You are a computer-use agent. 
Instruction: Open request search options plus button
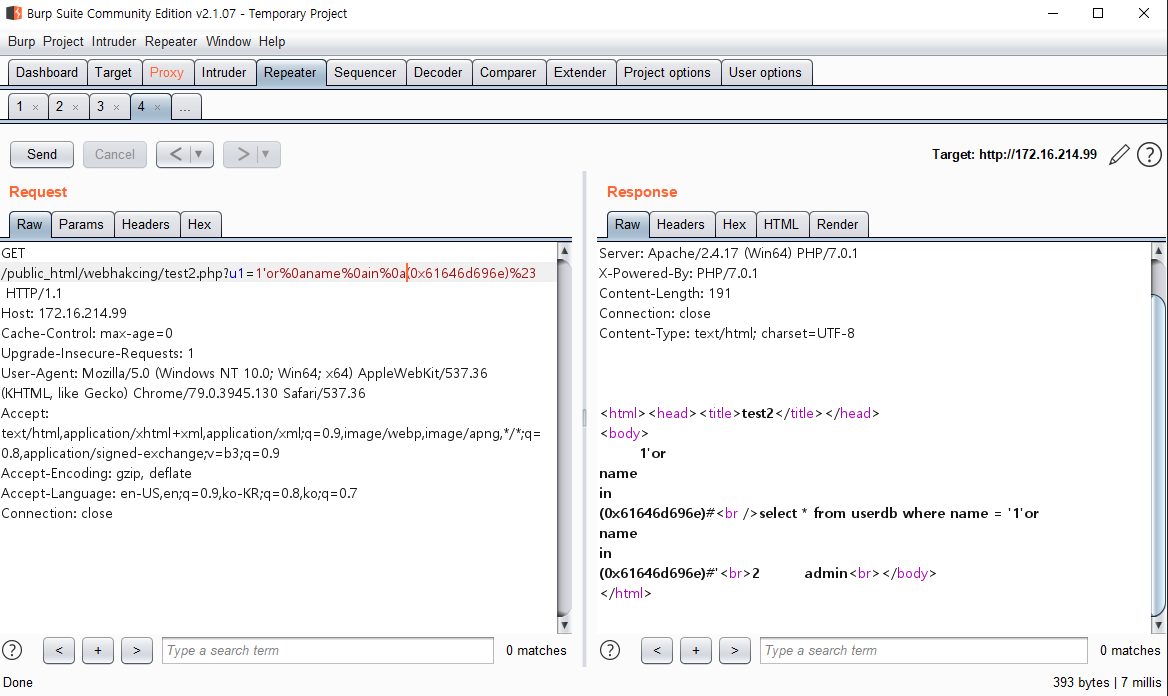tap(98, 651)
